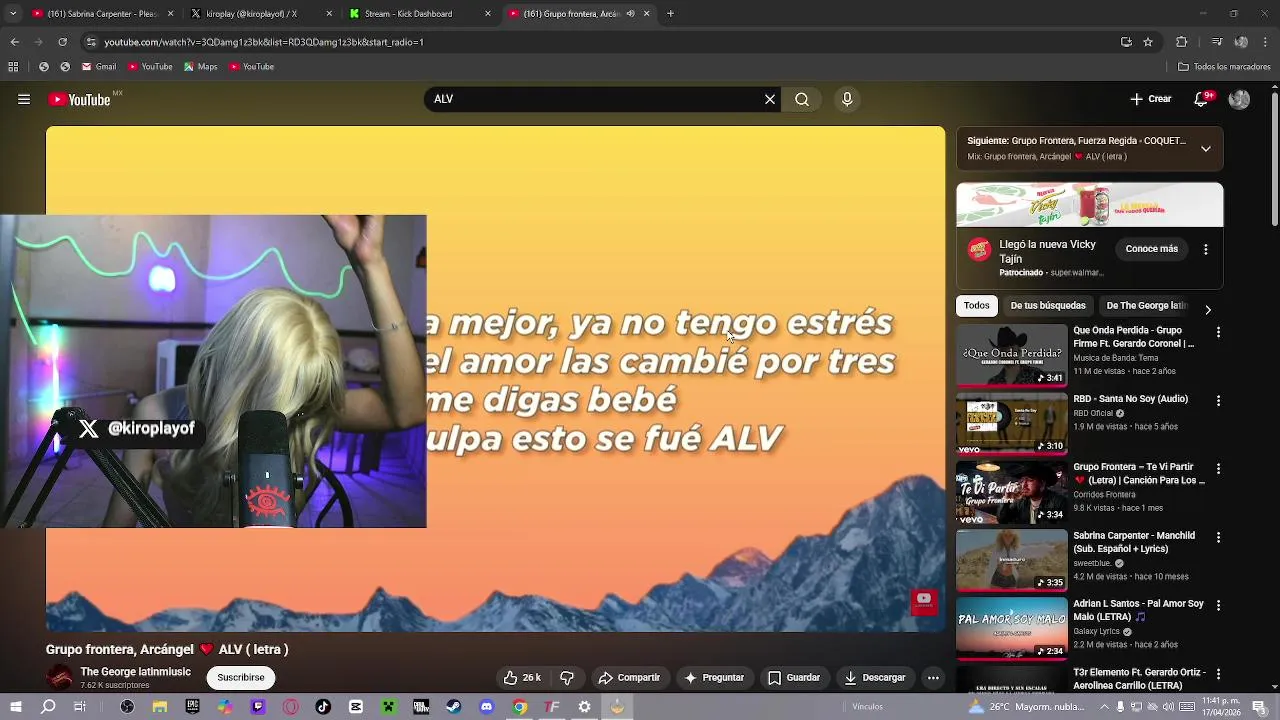Download the video with Descargar
Image resolution: width=1280 pixels, height=720 pixels.
coord(875,678)
